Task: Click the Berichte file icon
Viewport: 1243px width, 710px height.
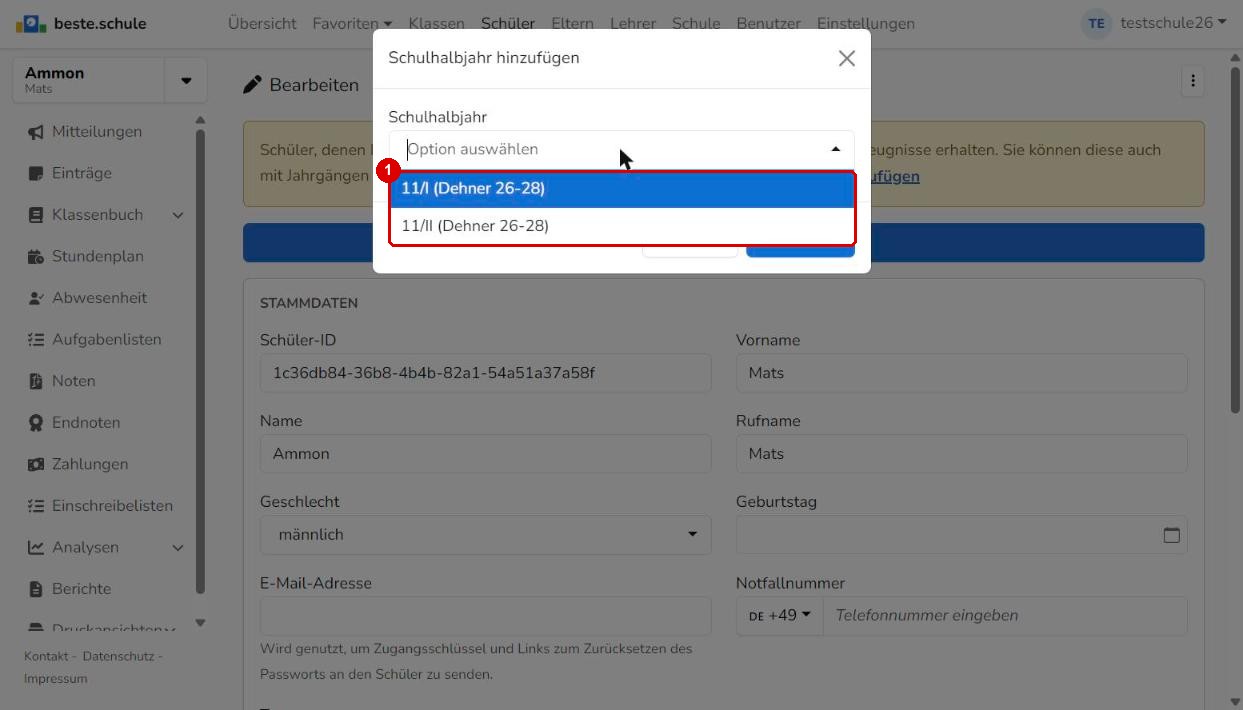Action: 36,589
